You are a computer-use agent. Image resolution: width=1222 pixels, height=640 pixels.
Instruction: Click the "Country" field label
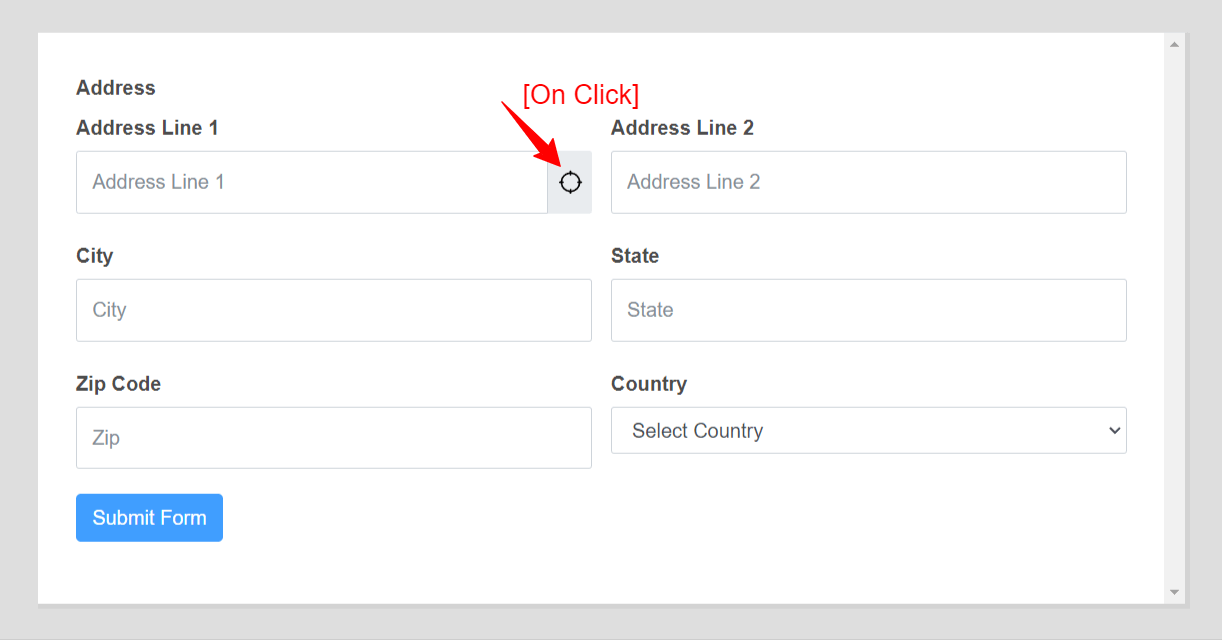click(649, 384)
